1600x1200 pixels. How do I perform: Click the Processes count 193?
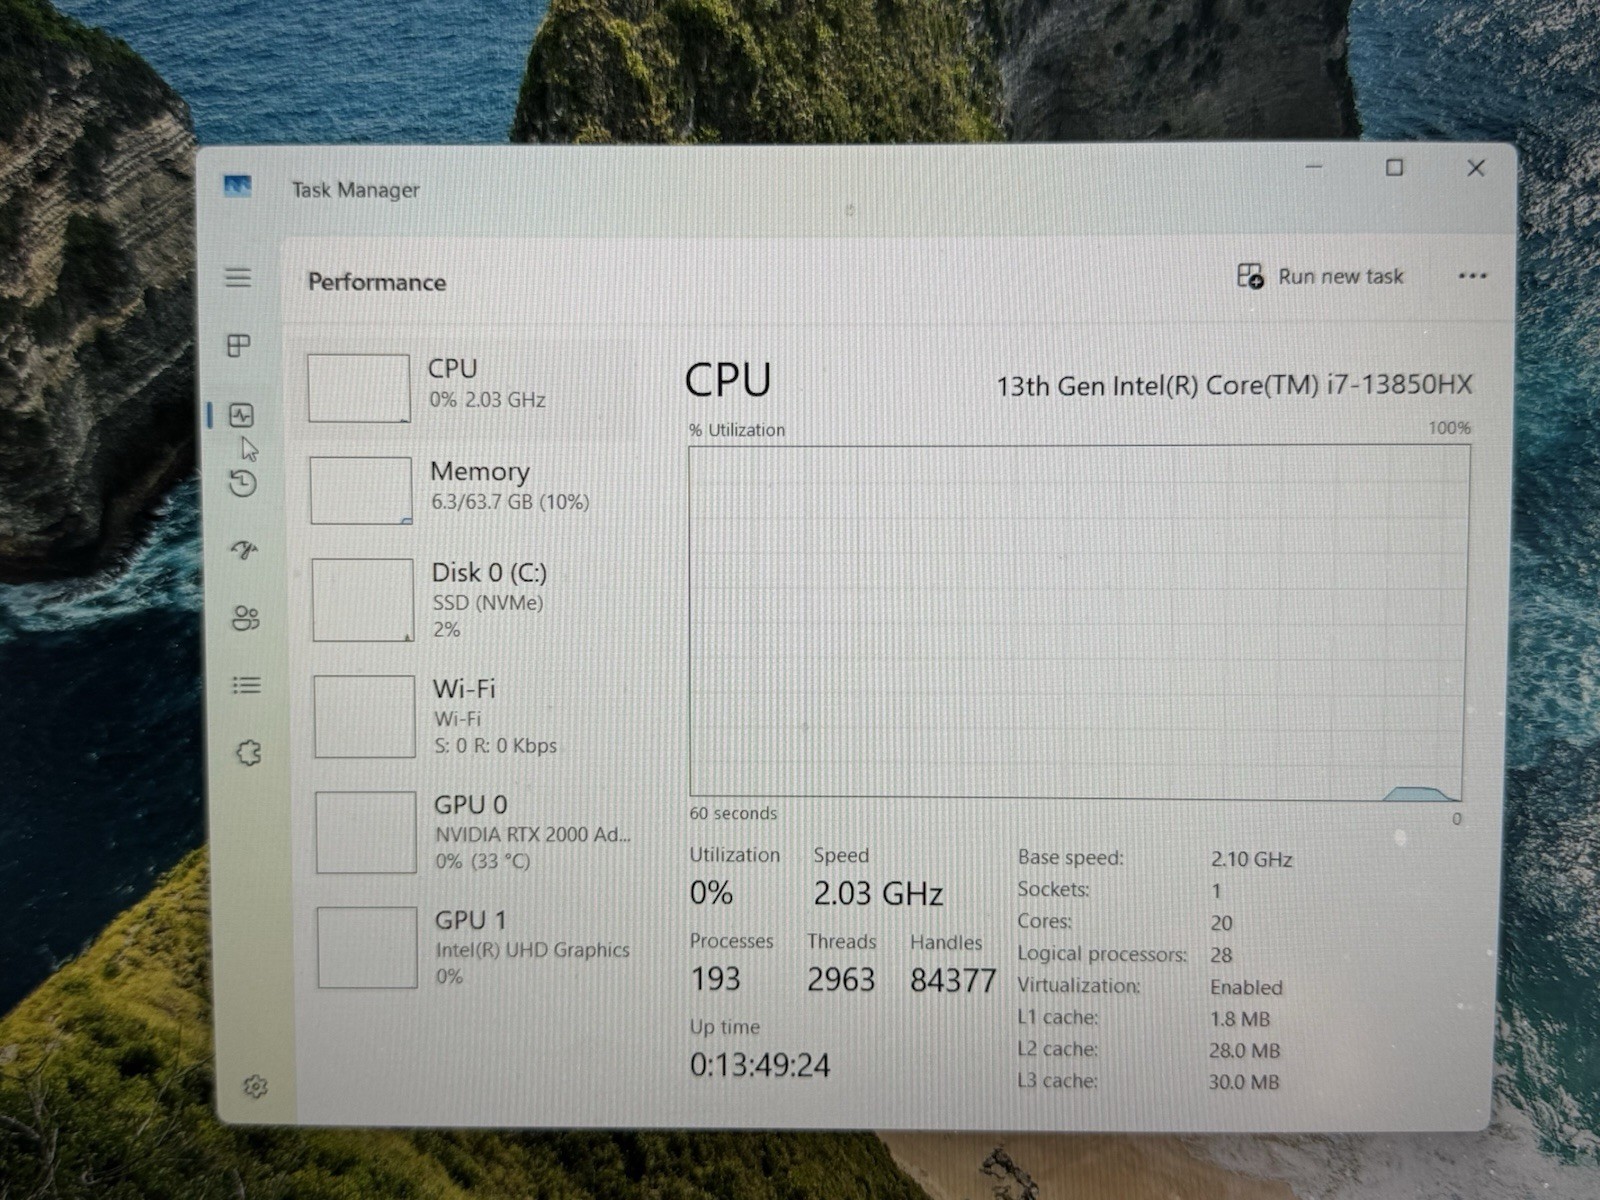(715, 978)
